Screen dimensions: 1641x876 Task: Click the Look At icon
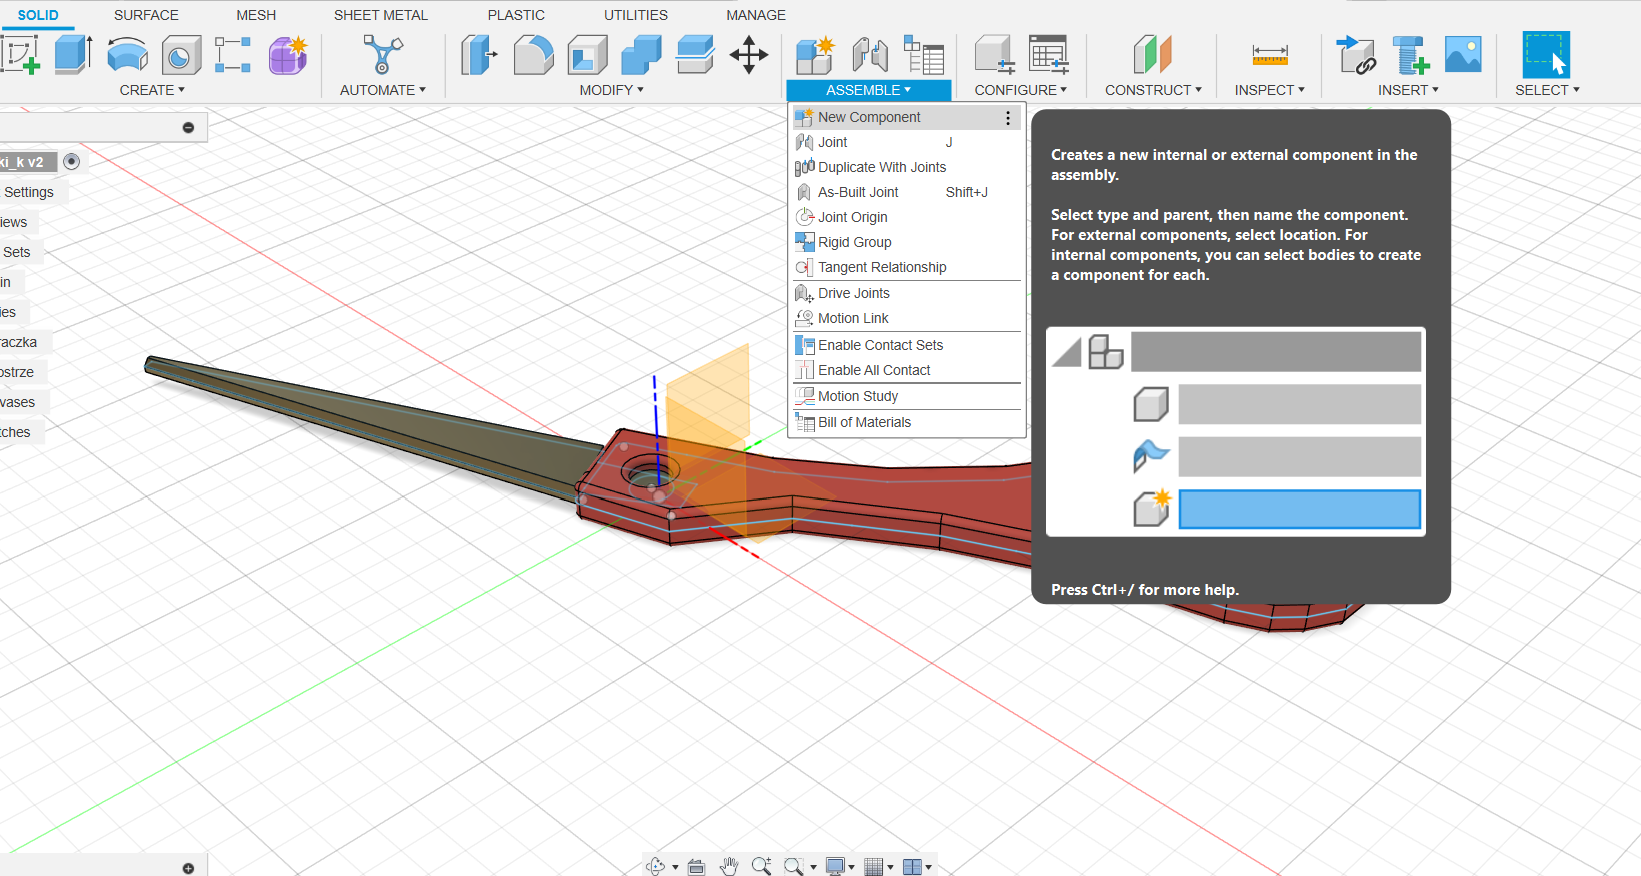pos(697,867)
